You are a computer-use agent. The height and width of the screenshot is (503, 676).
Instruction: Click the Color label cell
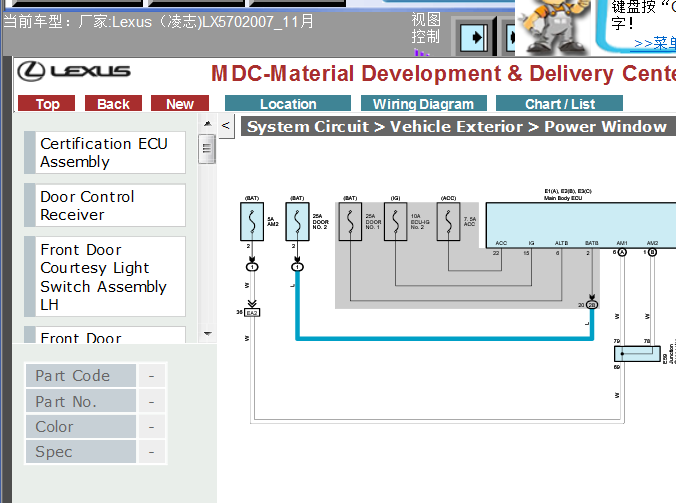[81, 427]
